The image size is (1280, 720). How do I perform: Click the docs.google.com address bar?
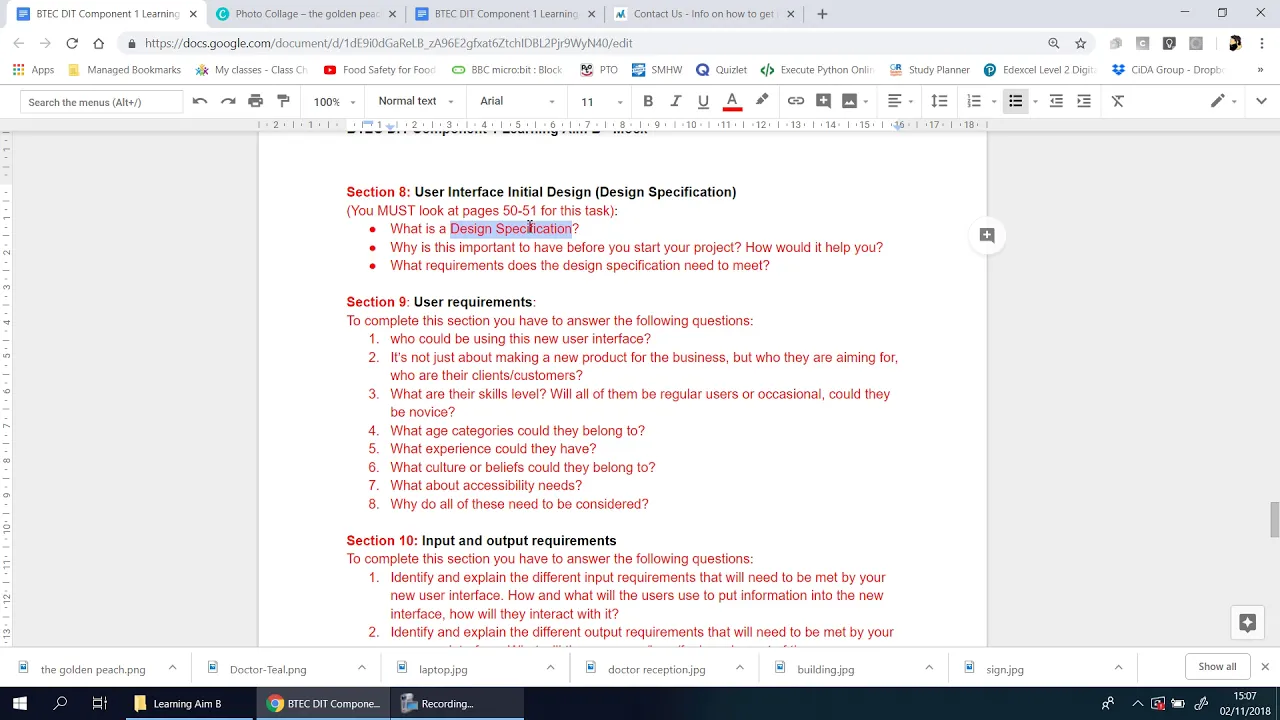pyautogui.click(x=580, y=43)
